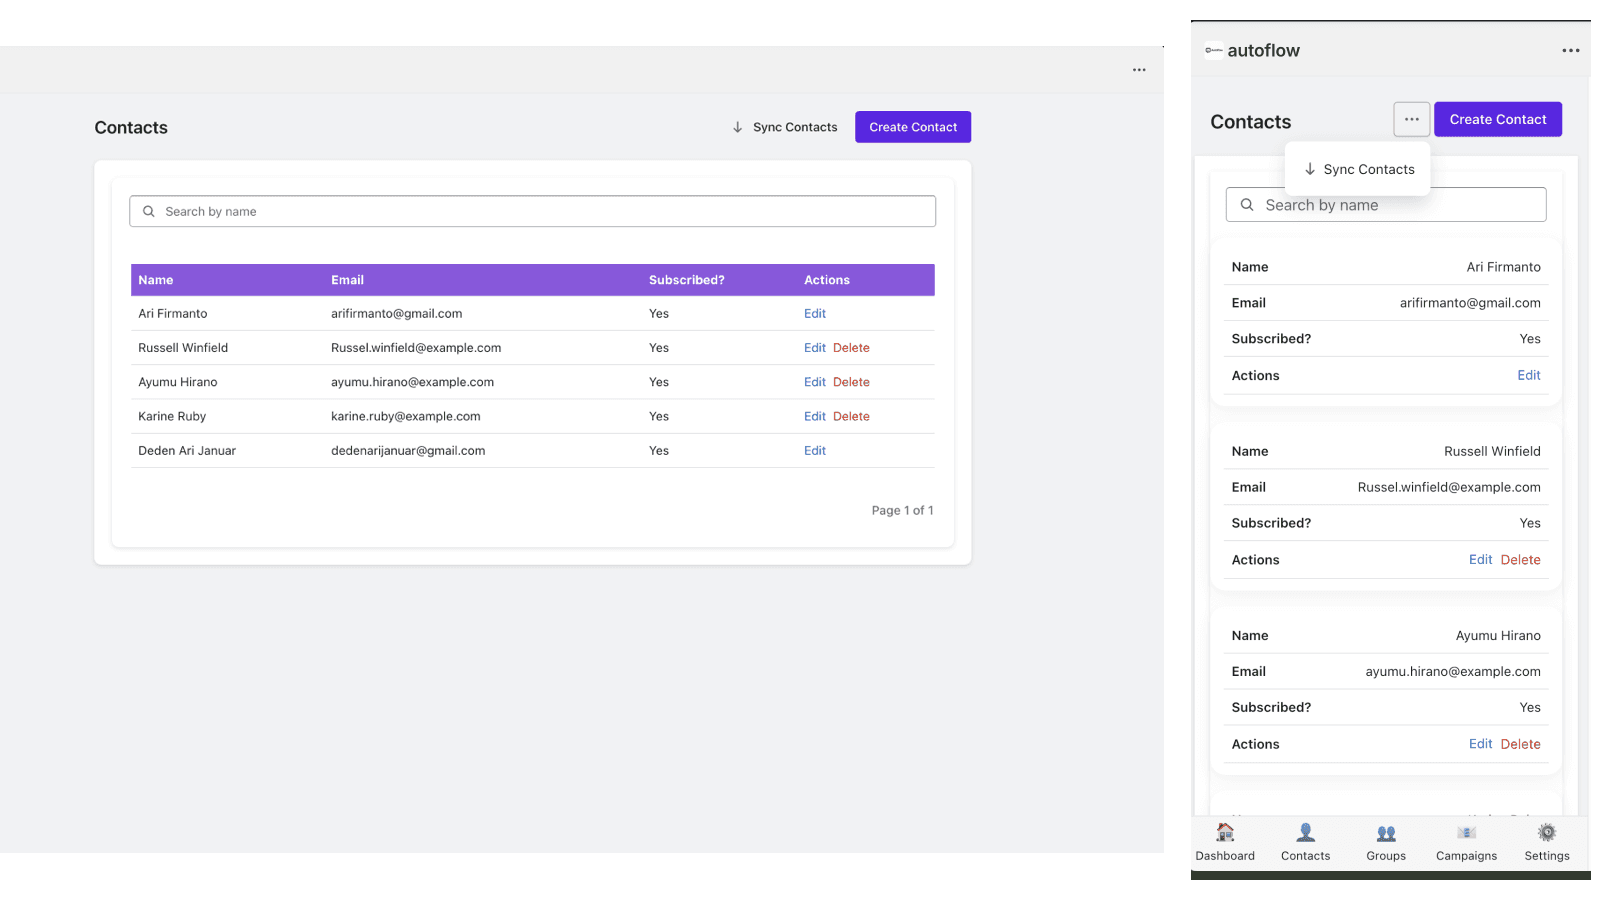Open the ellipsis menu next to Contacts heading
This screenshot has height=900, width=1600.
pyautogui.click(x=1411, y=119)
